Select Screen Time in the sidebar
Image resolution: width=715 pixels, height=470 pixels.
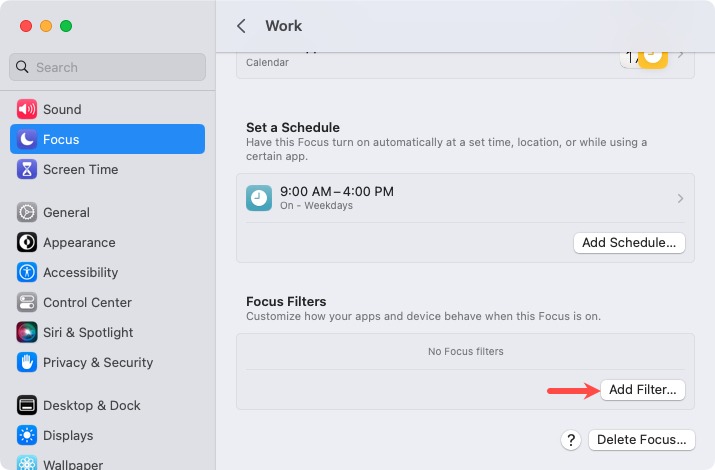[107, 169]
